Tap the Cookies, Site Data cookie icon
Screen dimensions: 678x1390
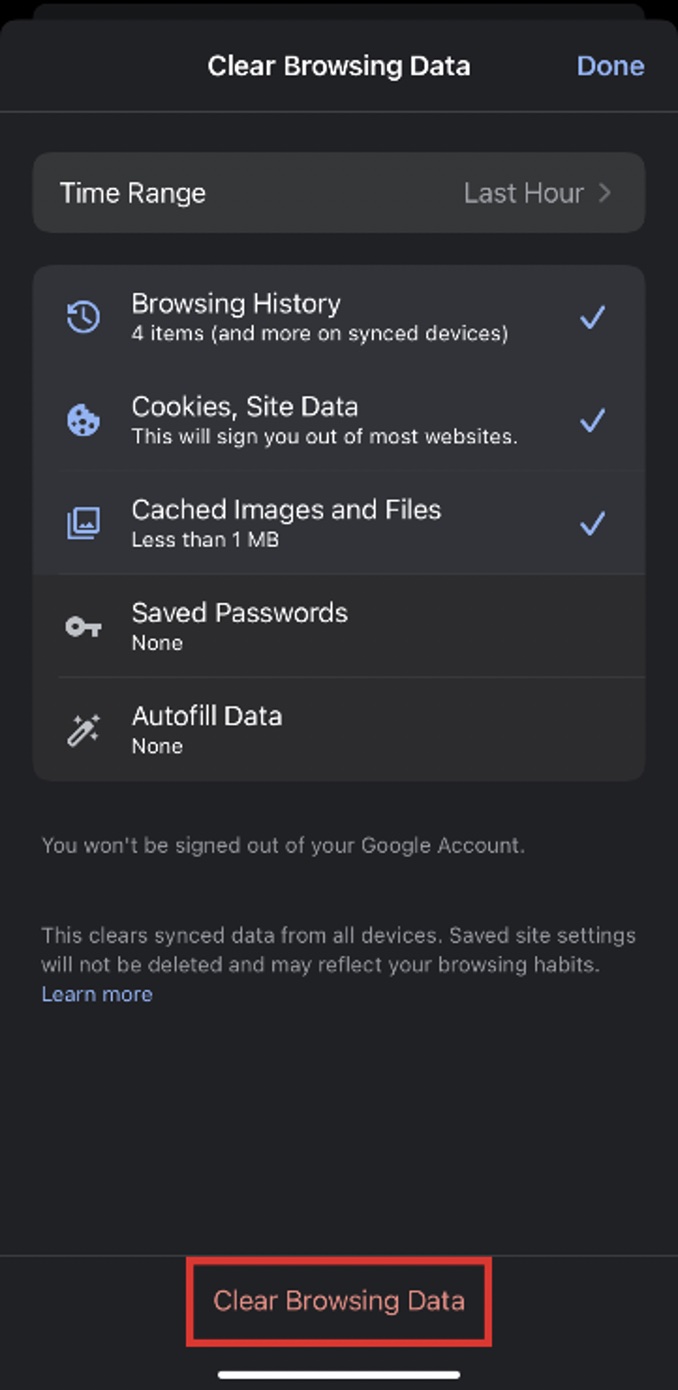(83, 421)
